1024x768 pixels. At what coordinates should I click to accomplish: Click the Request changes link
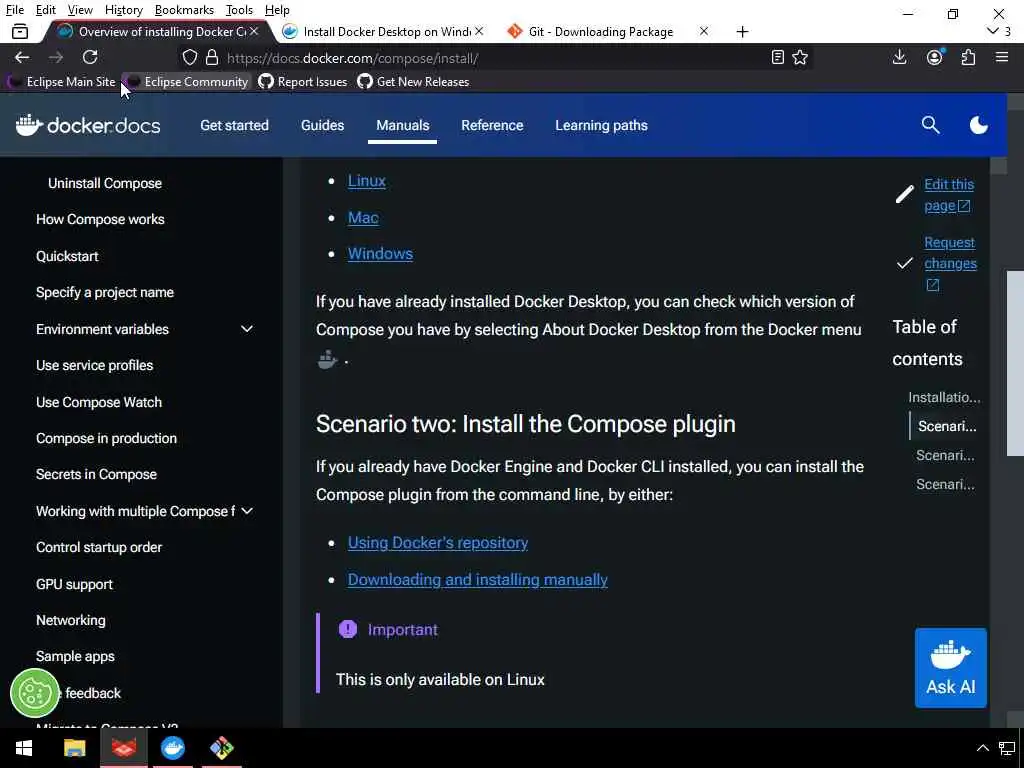[x=950, y=263]
